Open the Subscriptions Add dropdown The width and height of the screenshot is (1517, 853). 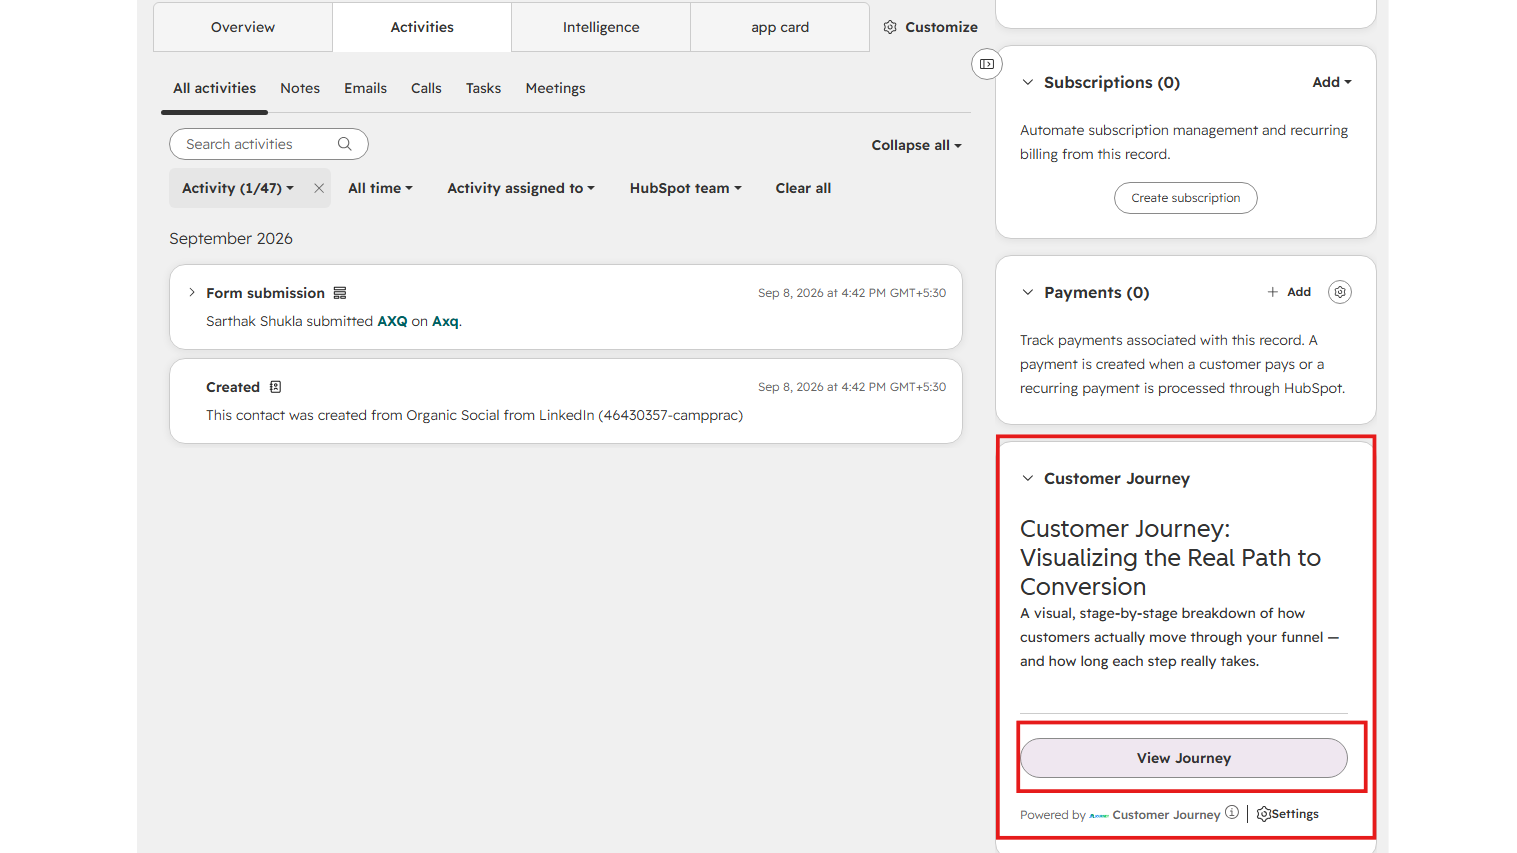(x=1332, y=82)
